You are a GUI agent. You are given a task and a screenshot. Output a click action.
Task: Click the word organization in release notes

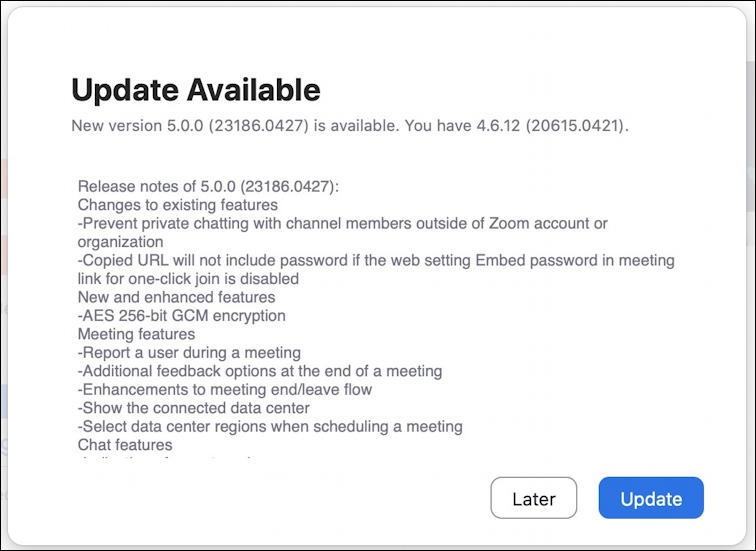coord(121,242)
